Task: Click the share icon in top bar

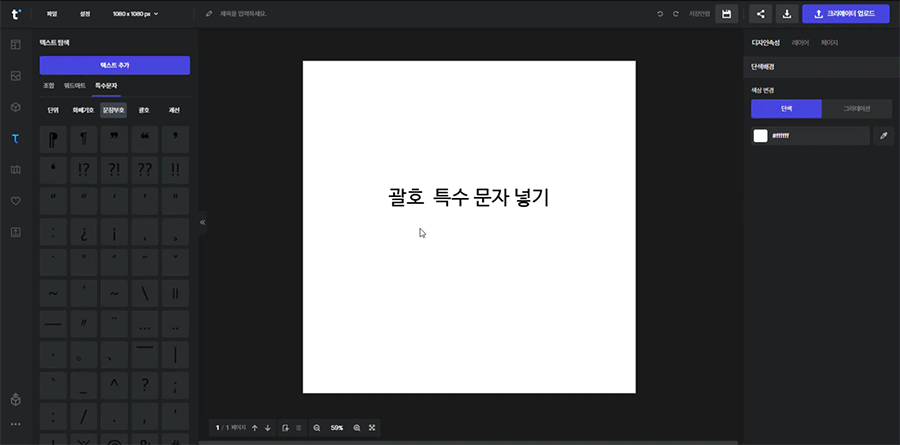Action: point(761,14)
